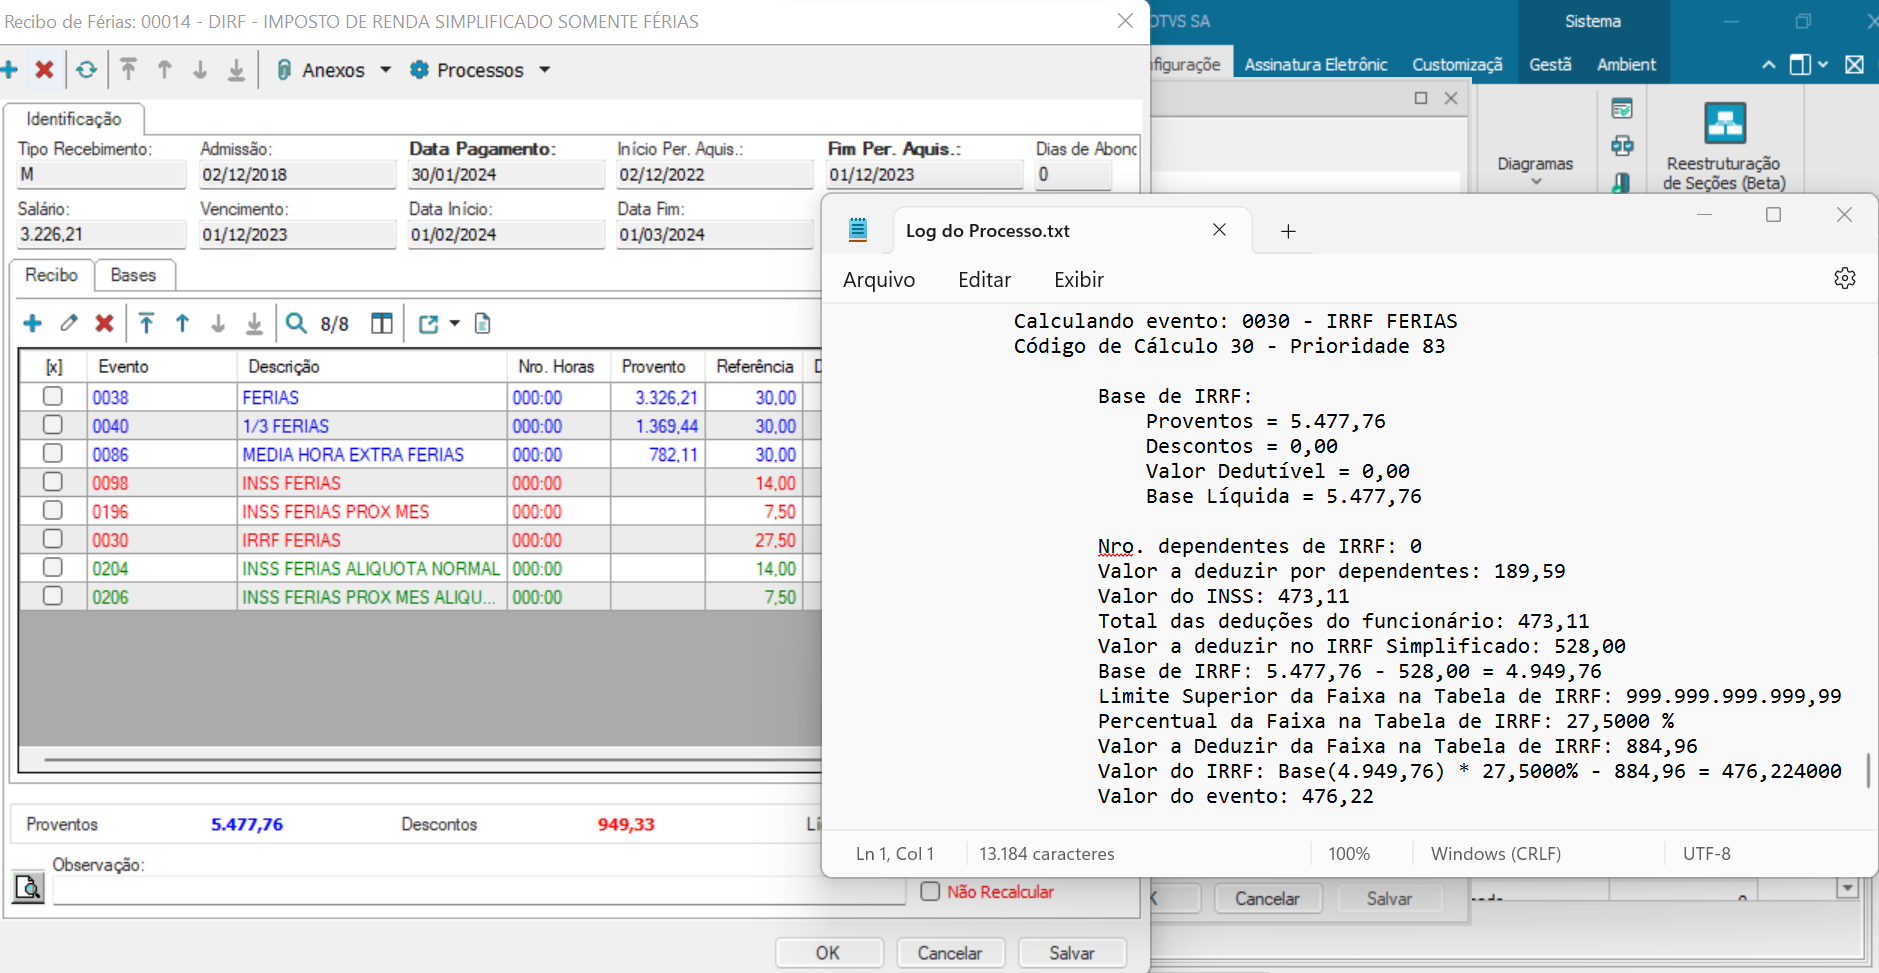This screenshot has width=1879, height=973.
Task: Check the box for event 0098 INSS FERIAS
Action: 53,482
